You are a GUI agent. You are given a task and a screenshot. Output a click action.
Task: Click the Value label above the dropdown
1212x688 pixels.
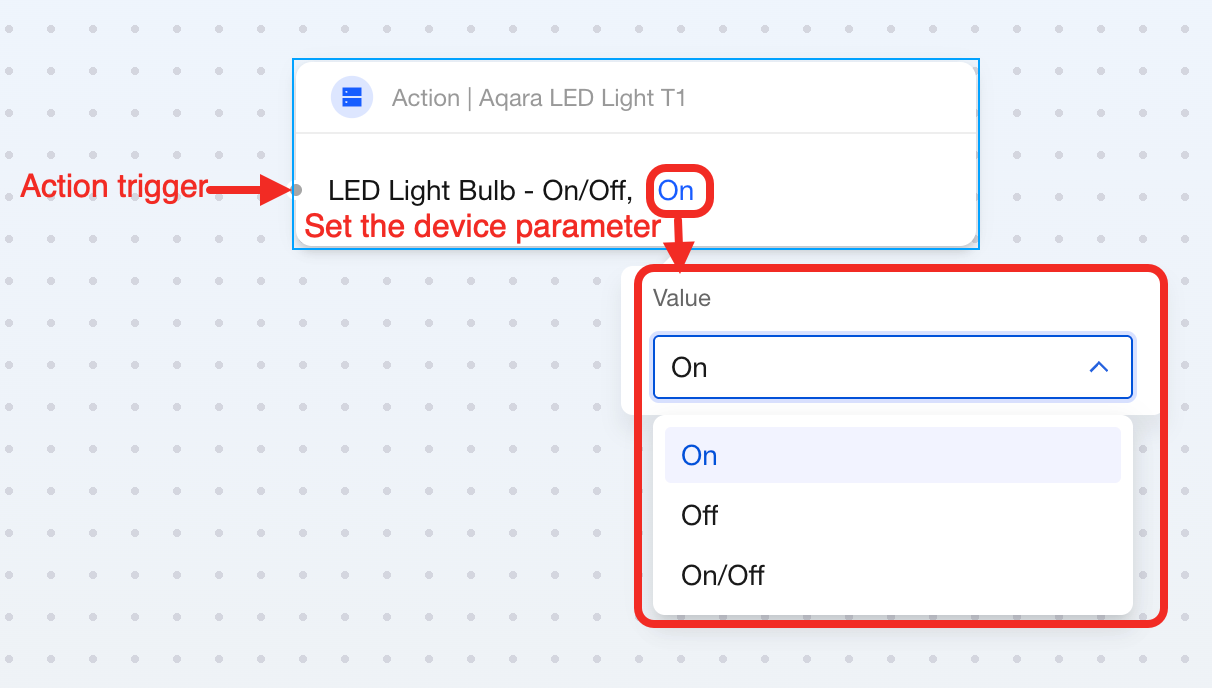pos(682,298)
